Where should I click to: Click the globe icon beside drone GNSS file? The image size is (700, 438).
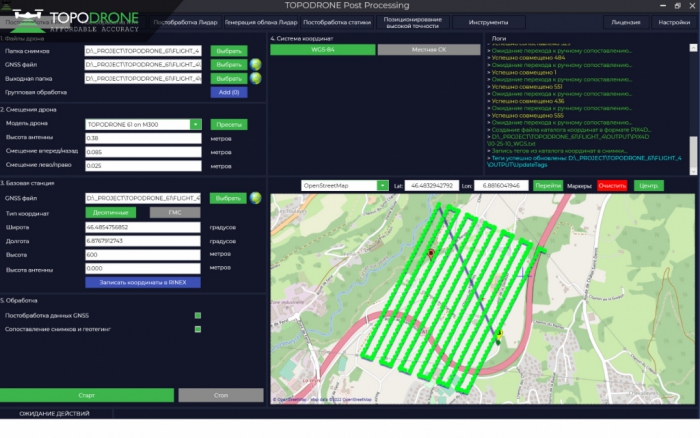point(255,65)
